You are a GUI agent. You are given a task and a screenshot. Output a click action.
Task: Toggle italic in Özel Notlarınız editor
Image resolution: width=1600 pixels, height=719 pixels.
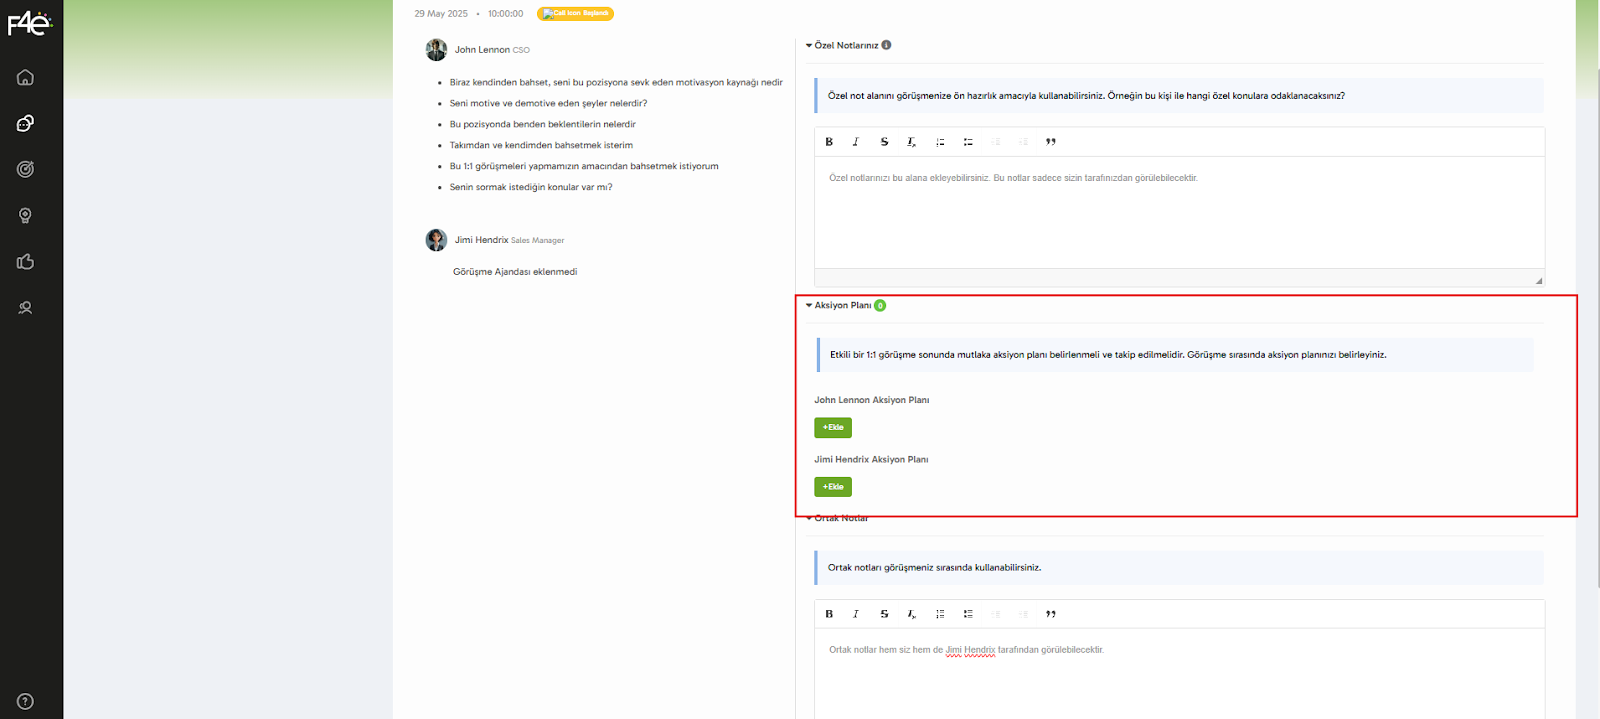[x=856, y=142]
